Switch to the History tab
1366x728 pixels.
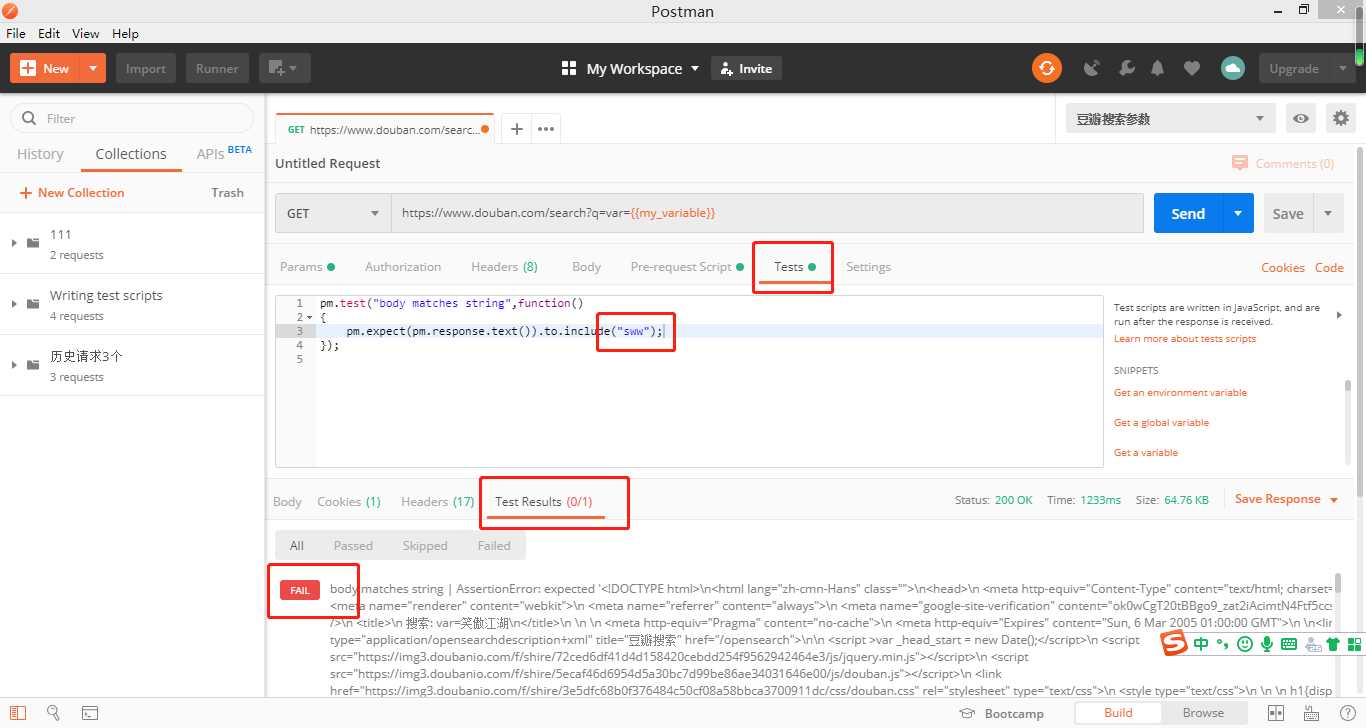coord(40,154)
